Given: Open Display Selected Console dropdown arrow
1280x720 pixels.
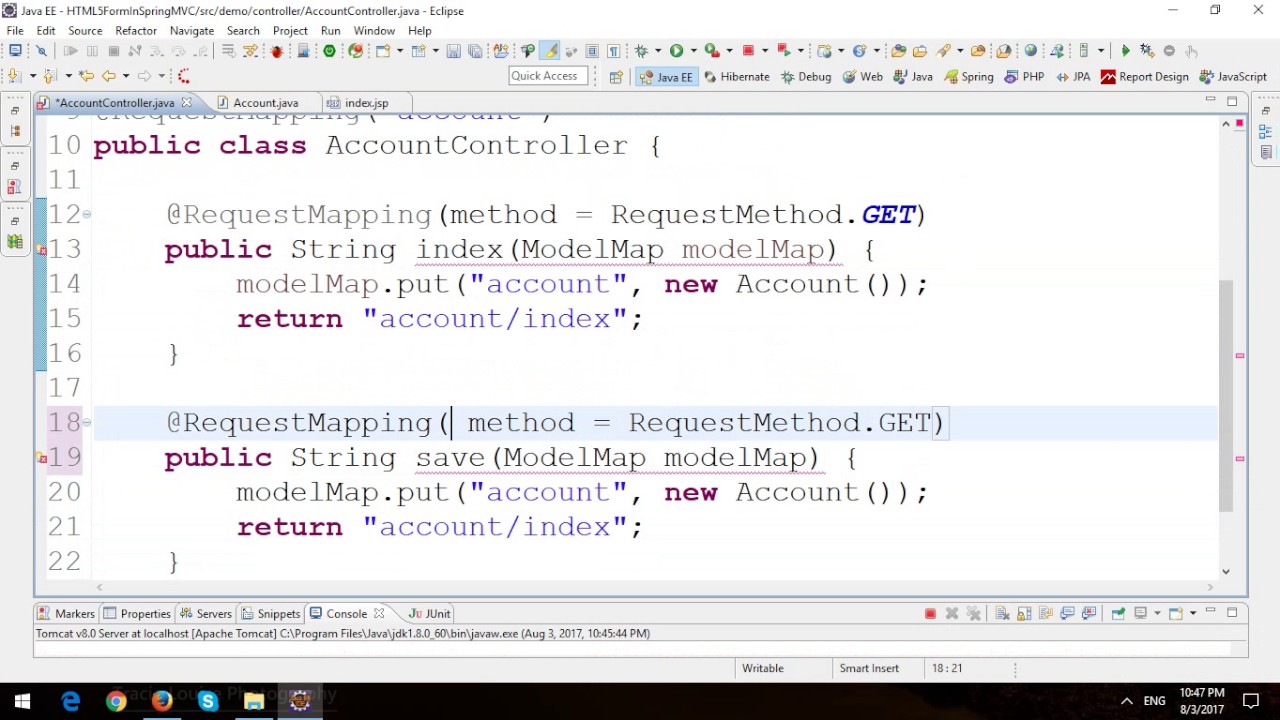Looking at the screenshot, I should point(1157,613).
